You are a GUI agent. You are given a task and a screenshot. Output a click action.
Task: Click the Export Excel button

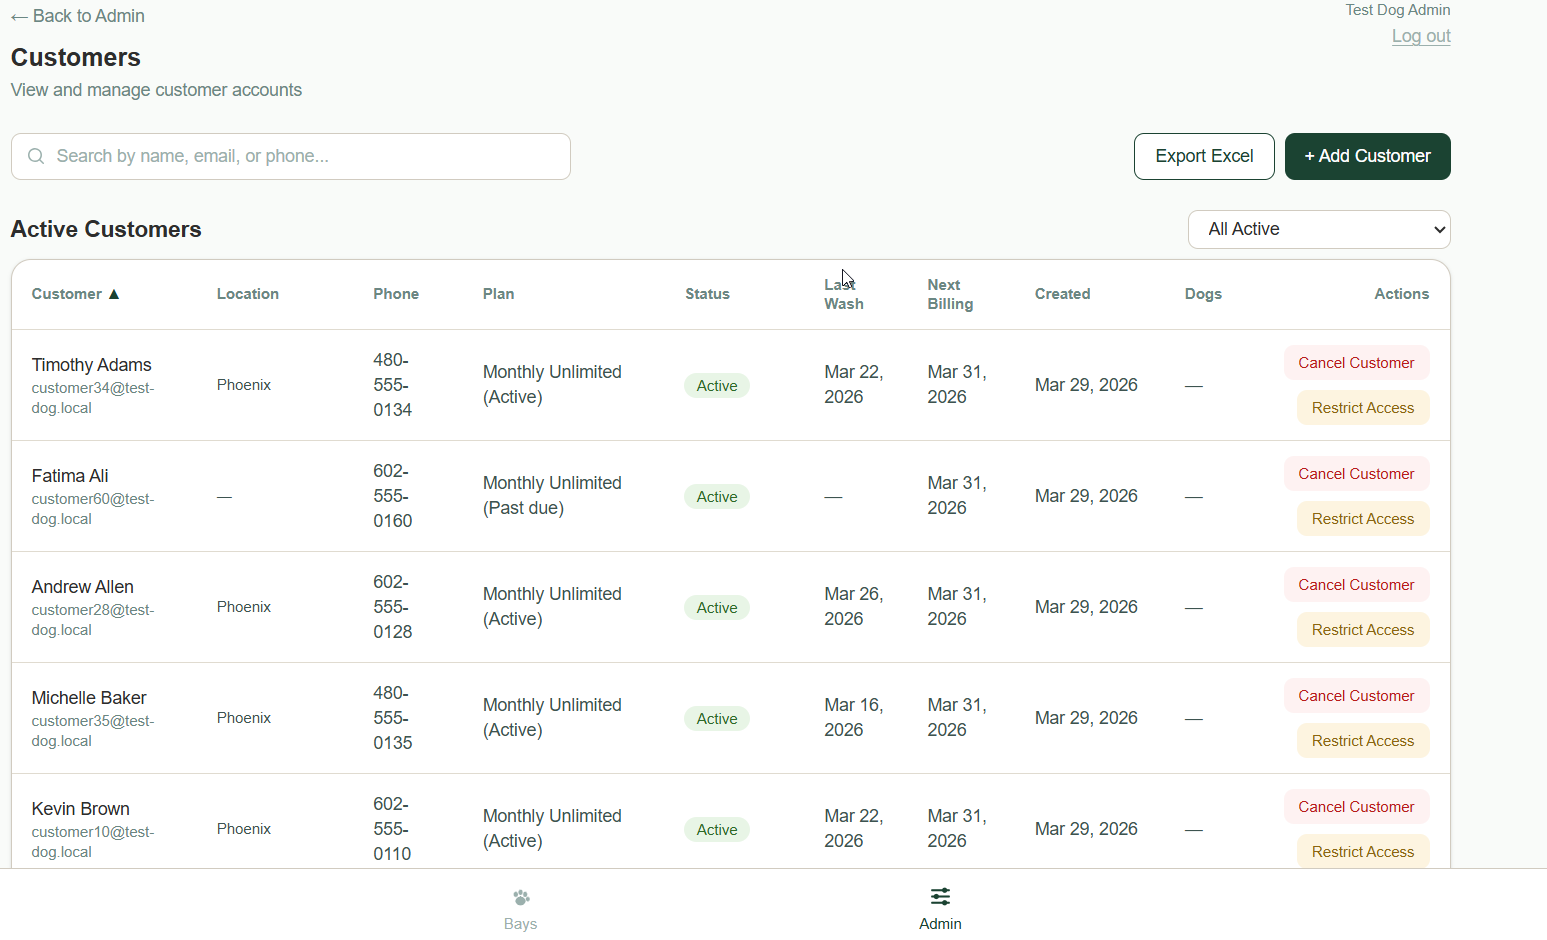coord(1204,156)
